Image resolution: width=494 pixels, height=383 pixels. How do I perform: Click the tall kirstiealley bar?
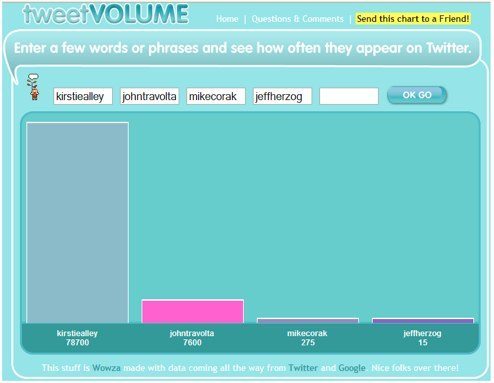coord(77,223)
